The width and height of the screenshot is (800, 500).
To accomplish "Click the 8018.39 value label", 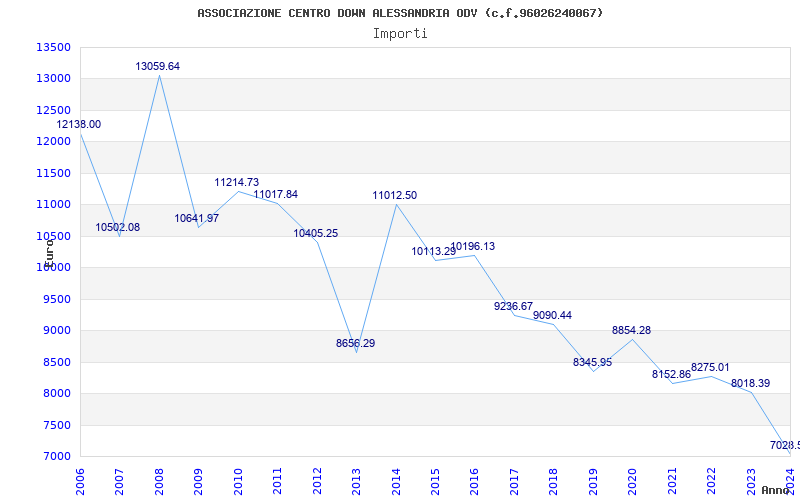I will [750, 383].
